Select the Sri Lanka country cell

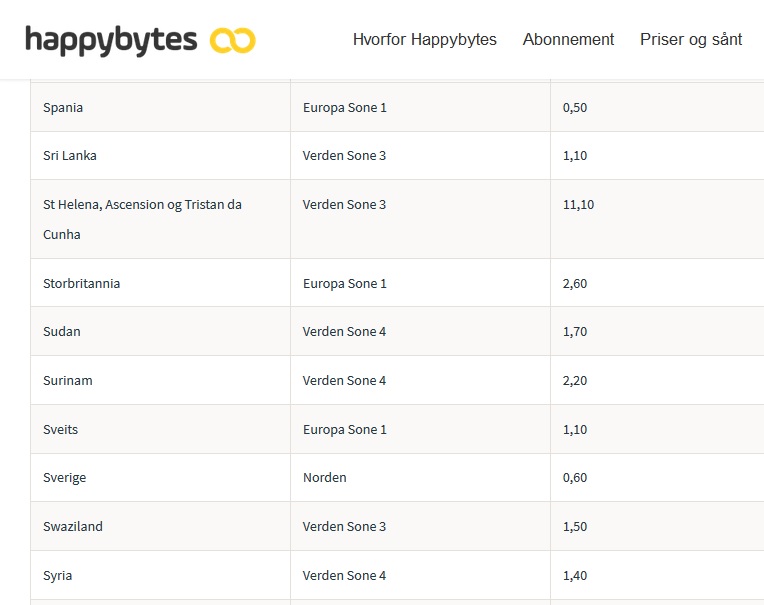coord(160,155)
